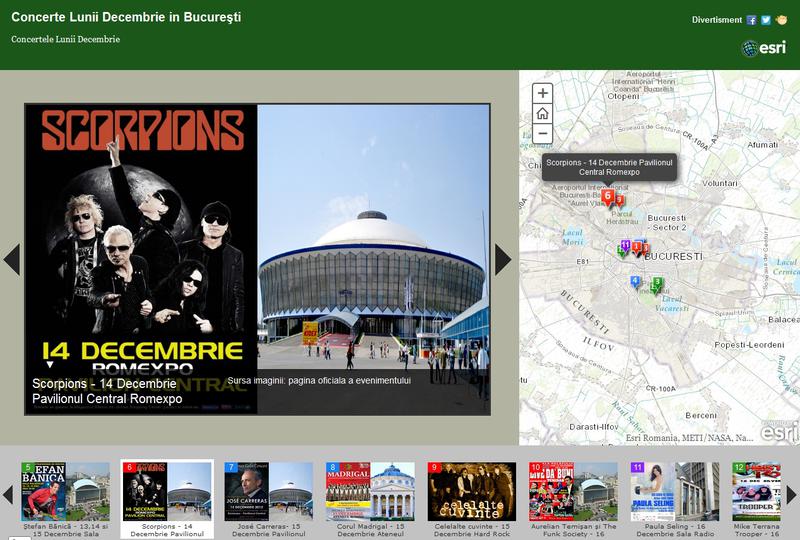Open the Celelalte cuvinte concert thumbnail
This screenshot has height=540, width=800.
[472, 492]
